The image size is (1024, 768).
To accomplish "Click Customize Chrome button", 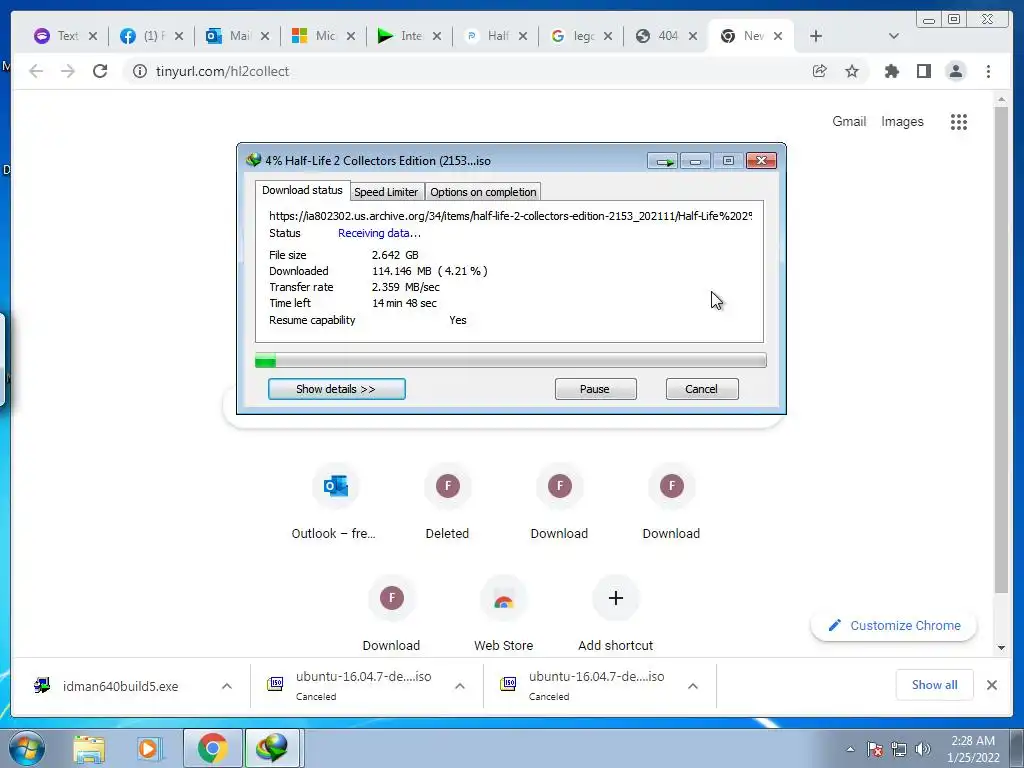I will tap(893, 626).
